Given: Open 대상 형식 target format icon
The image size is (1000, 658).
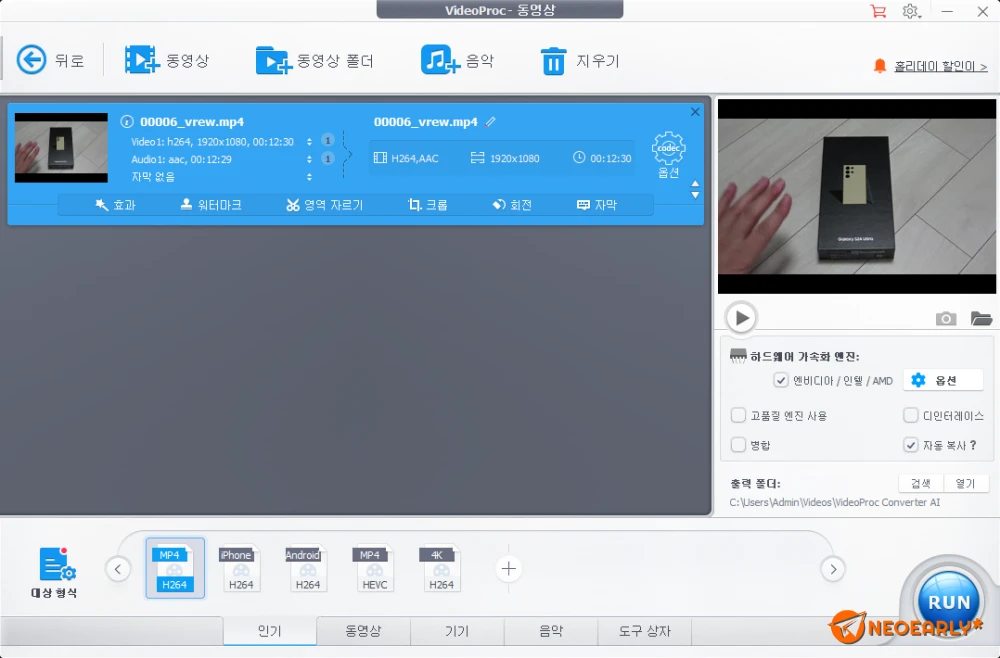Looking at the screenshot, I should click(x=57, y=564).
